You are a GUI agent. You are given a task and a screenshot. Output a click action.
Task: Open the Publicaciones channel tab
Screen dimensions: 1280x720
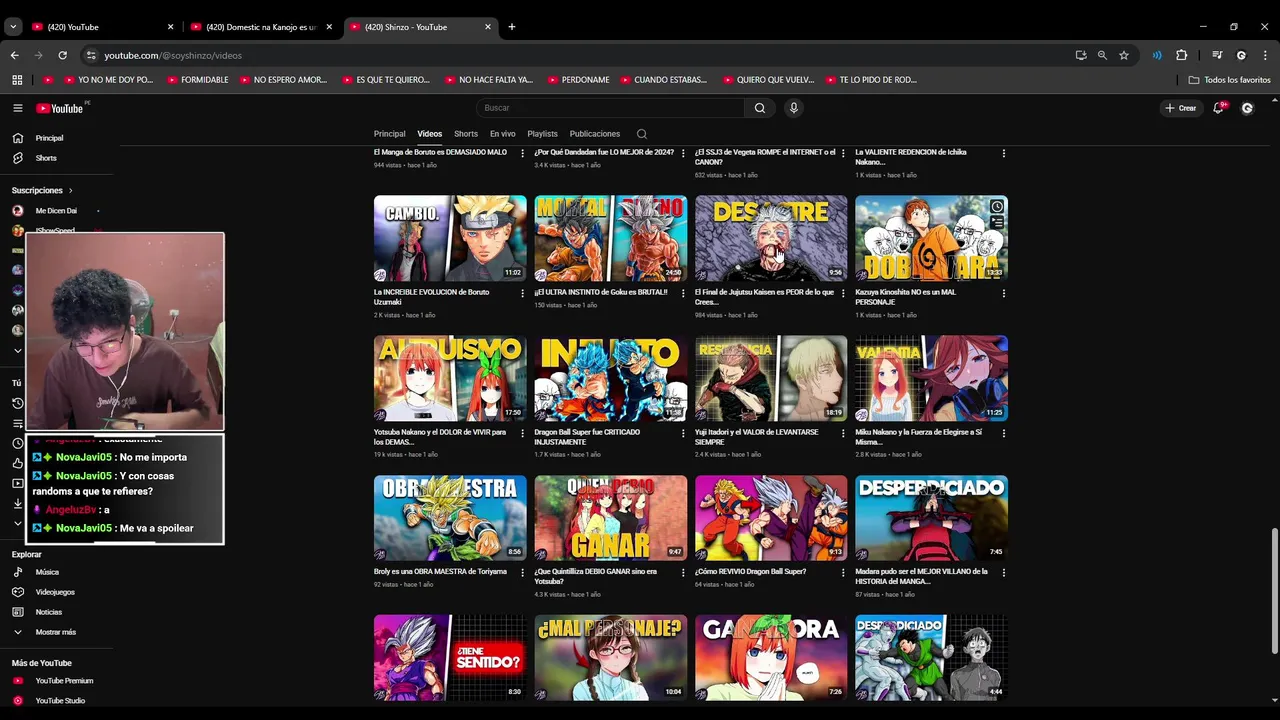coord(595,134)
